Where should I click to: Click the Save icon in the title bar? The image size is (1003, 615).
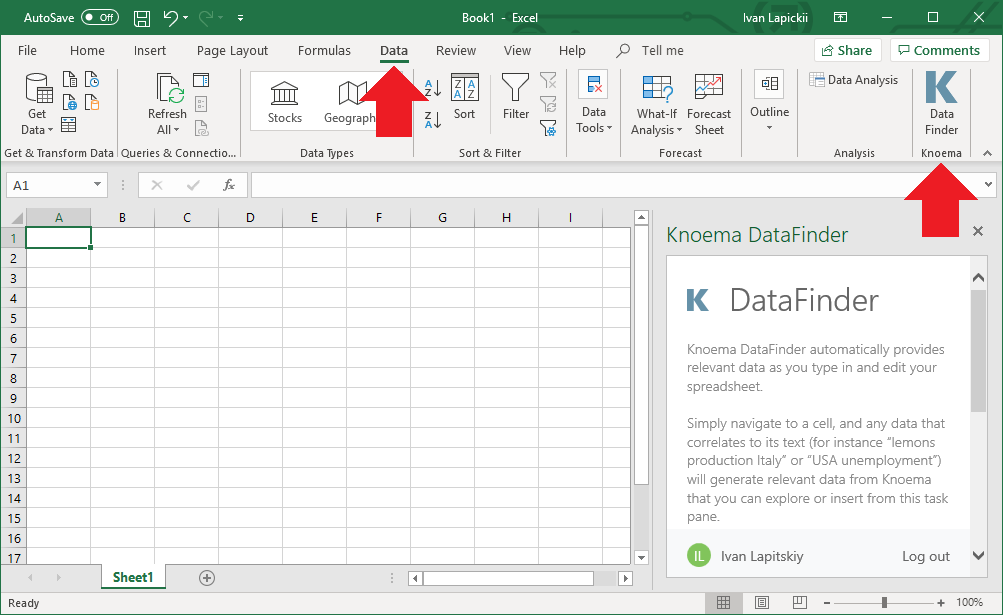141,18
